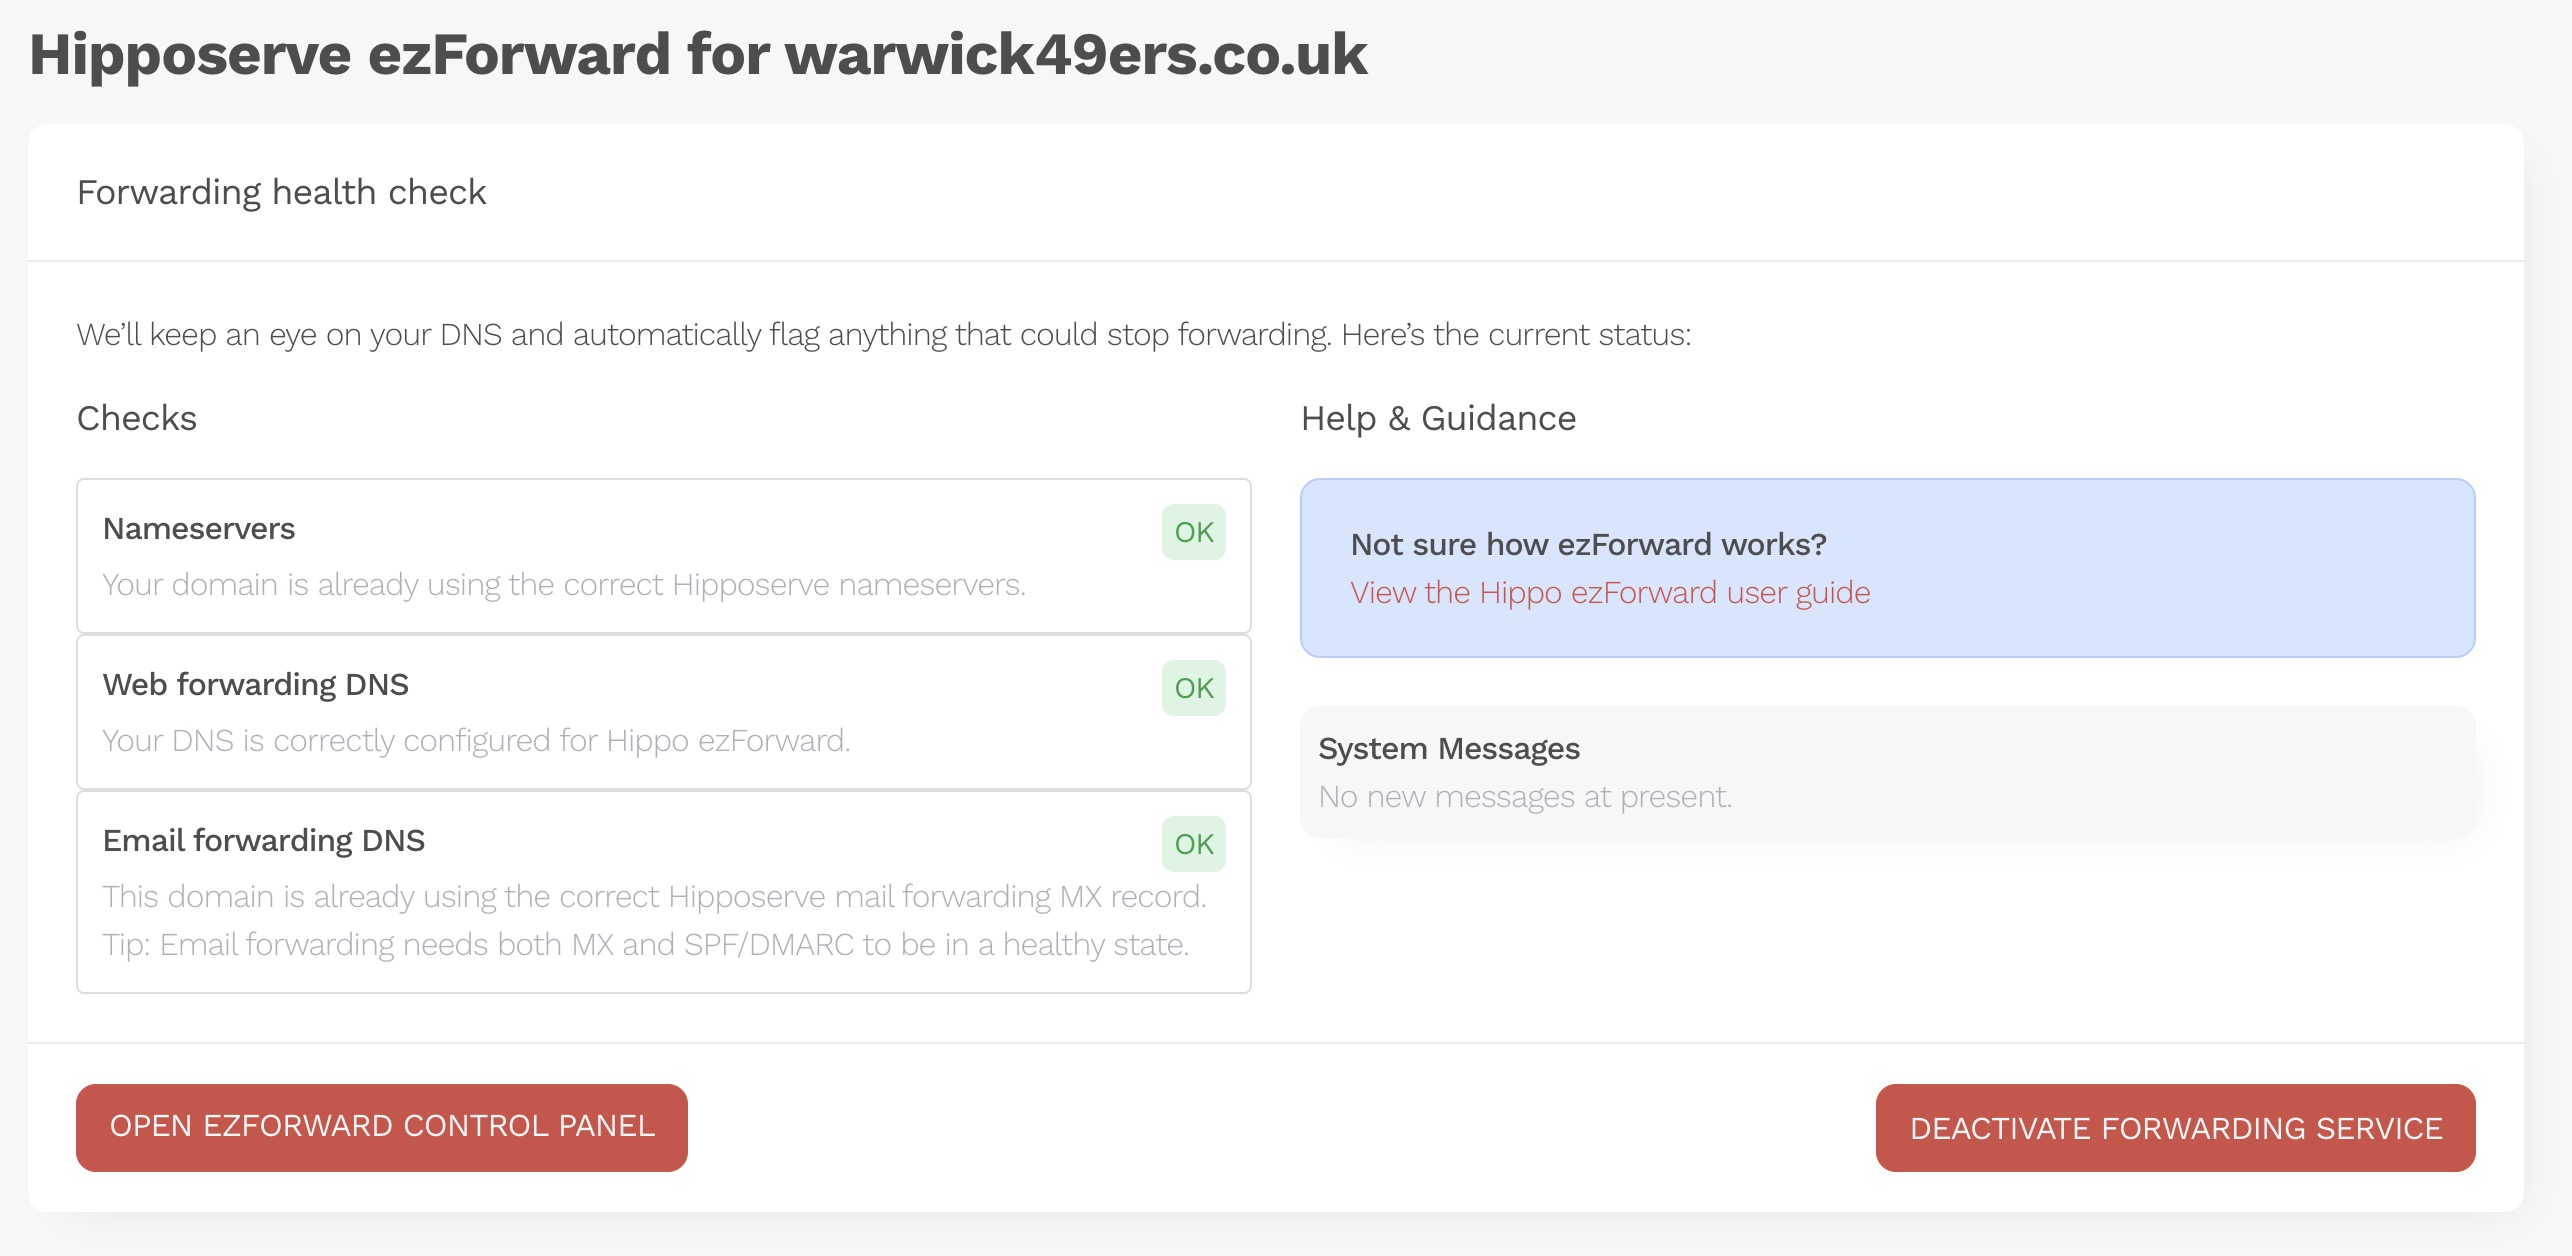Open the Hippo ezForward user guide link

1610,593
